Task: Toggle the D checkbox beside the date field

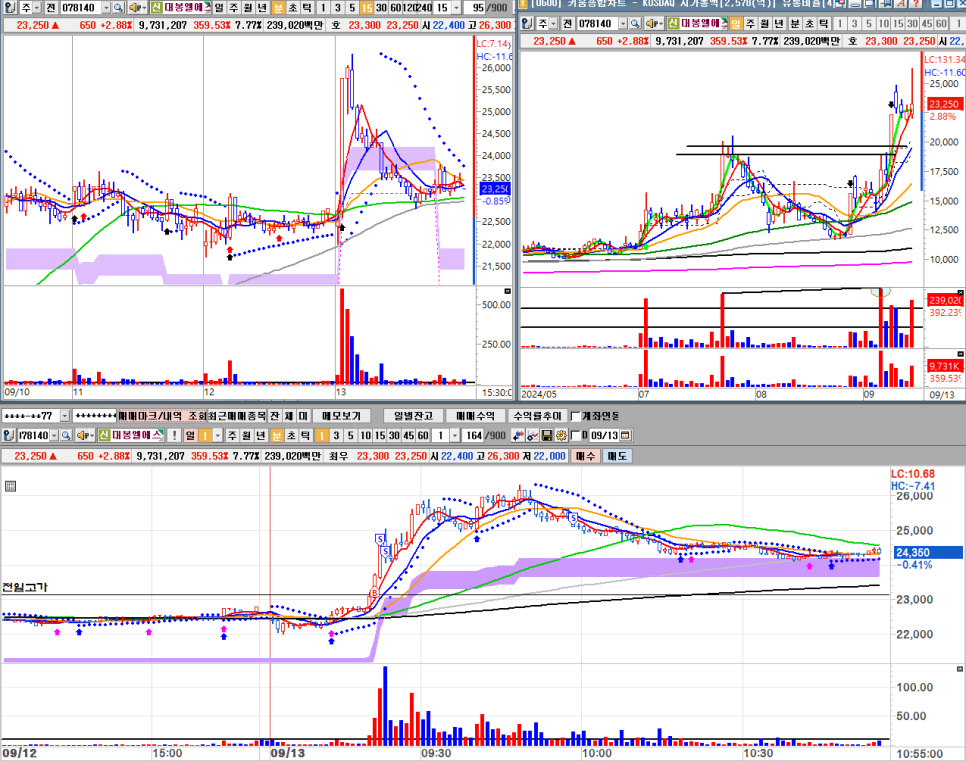Action: click(x=576, y=436)
